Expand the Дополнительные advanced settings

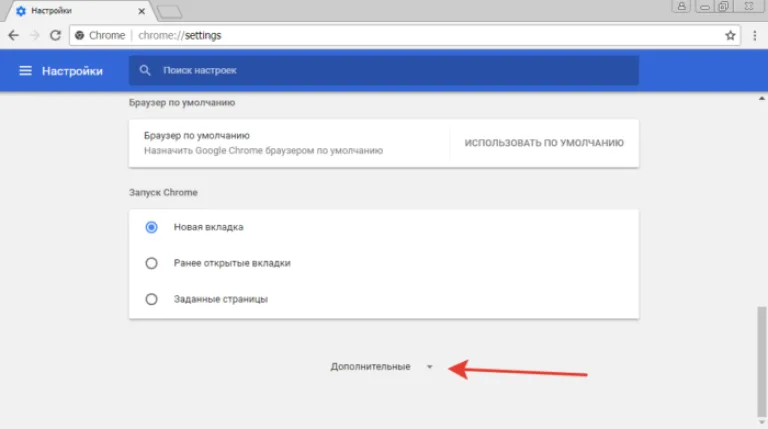coord(370,367)
